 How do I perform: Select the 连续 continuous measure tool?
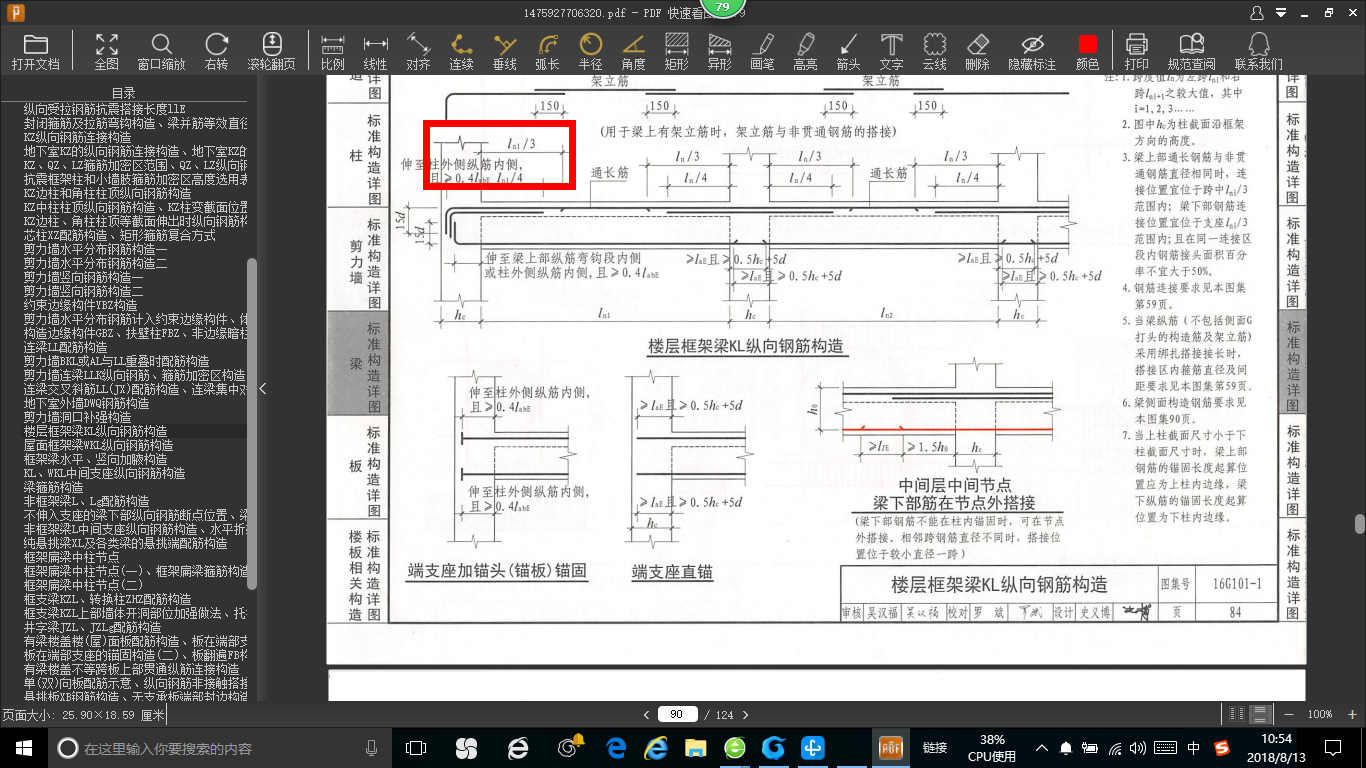click(461, 51)
